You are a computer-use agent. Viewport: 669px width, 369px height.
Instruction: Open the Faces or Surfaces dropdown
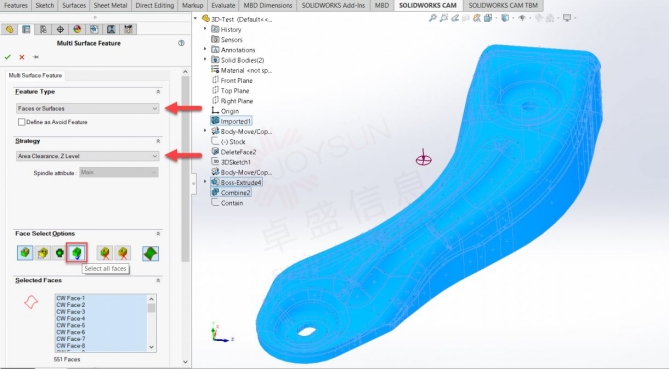tap(87, 108)
